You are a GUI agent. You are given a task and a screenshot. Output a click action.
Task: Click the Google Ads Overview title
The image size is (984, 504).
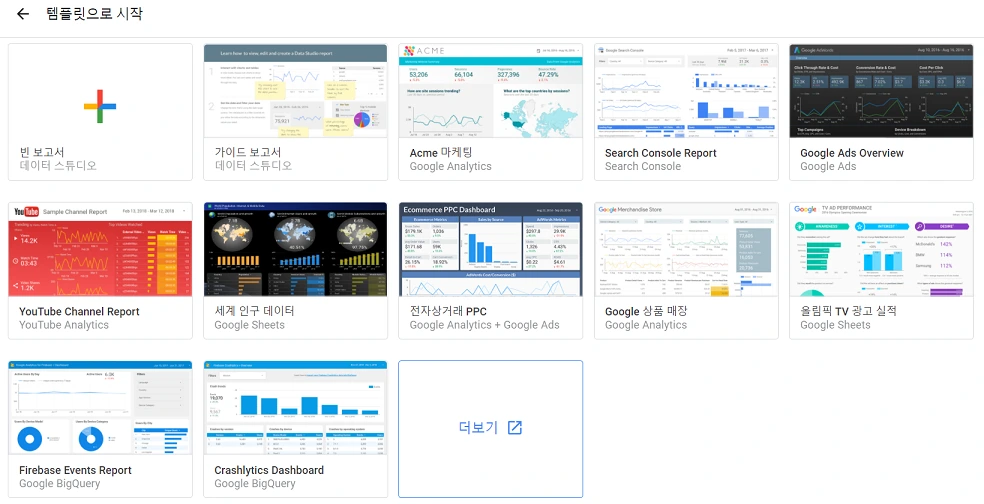pos(852,153)
